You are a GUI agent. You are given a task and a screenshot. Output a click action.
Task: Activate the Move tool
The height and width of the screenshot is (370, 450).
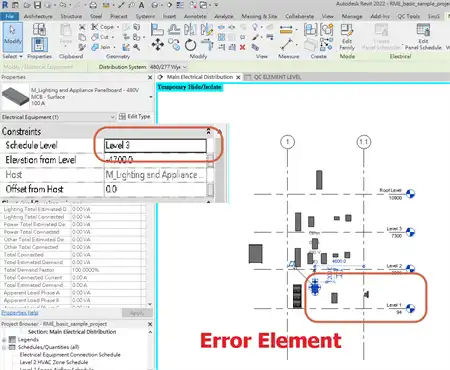157,44
